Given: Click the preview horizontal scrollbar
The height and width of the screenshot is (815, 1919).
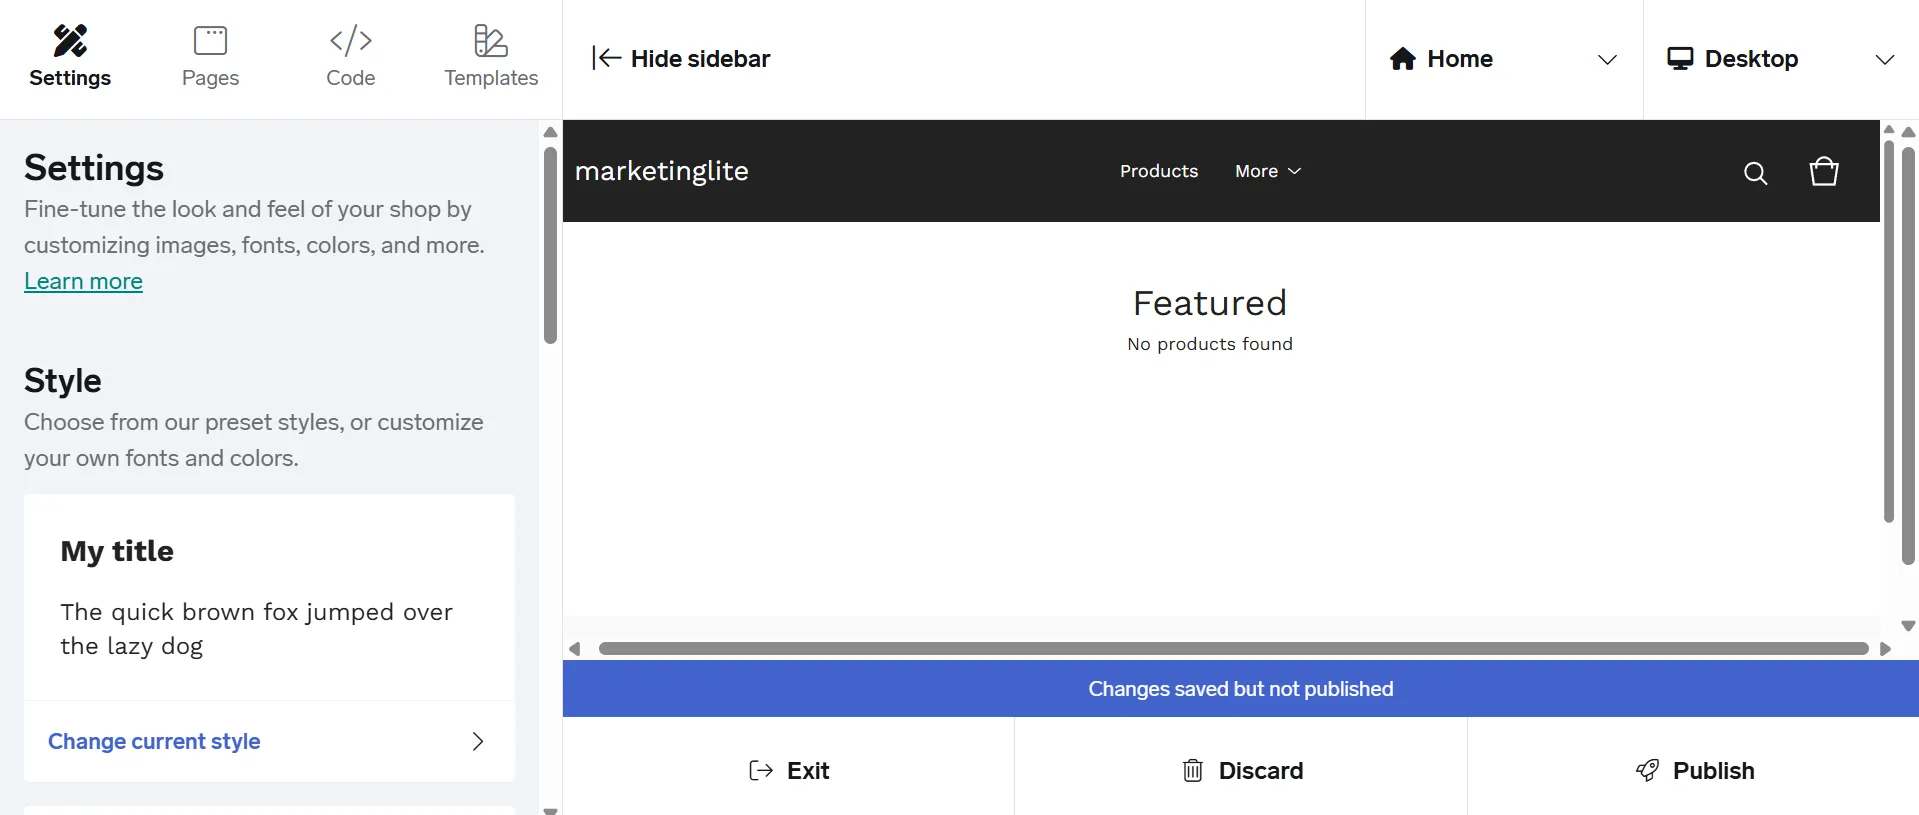Looking at the screenshot, I should (1232, 649).
